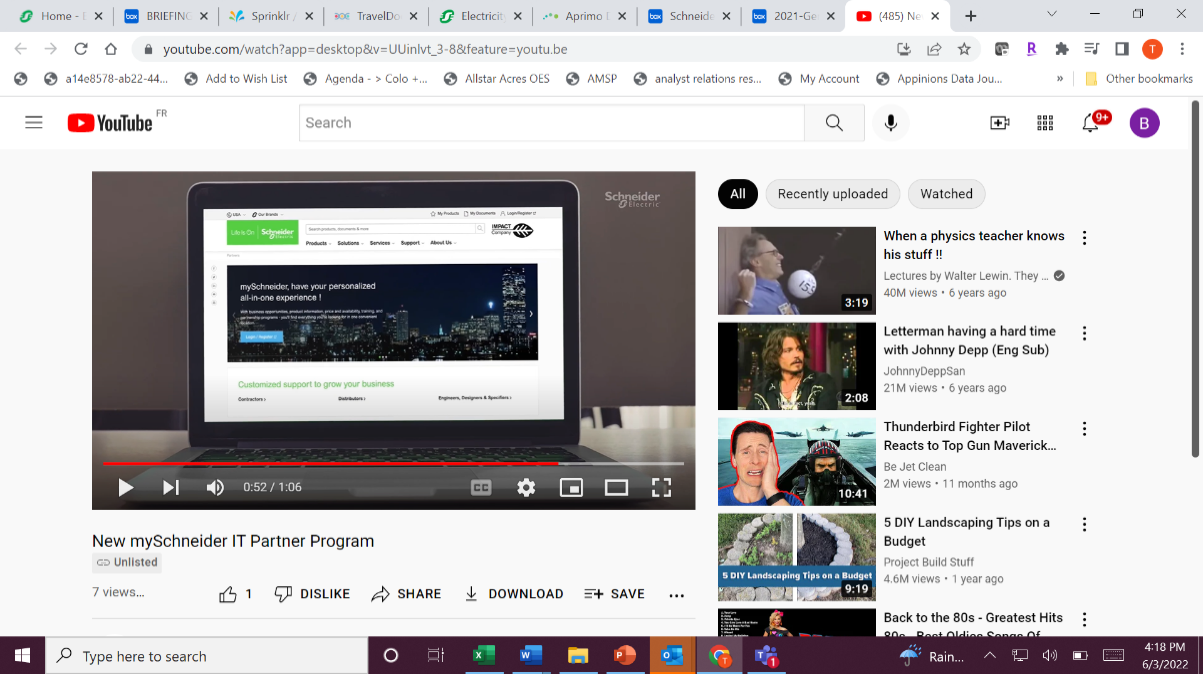The height and width of the screenshot is (674, 1203).
Task: Bookmark this page with the star
Action: (x=964, y=49)
